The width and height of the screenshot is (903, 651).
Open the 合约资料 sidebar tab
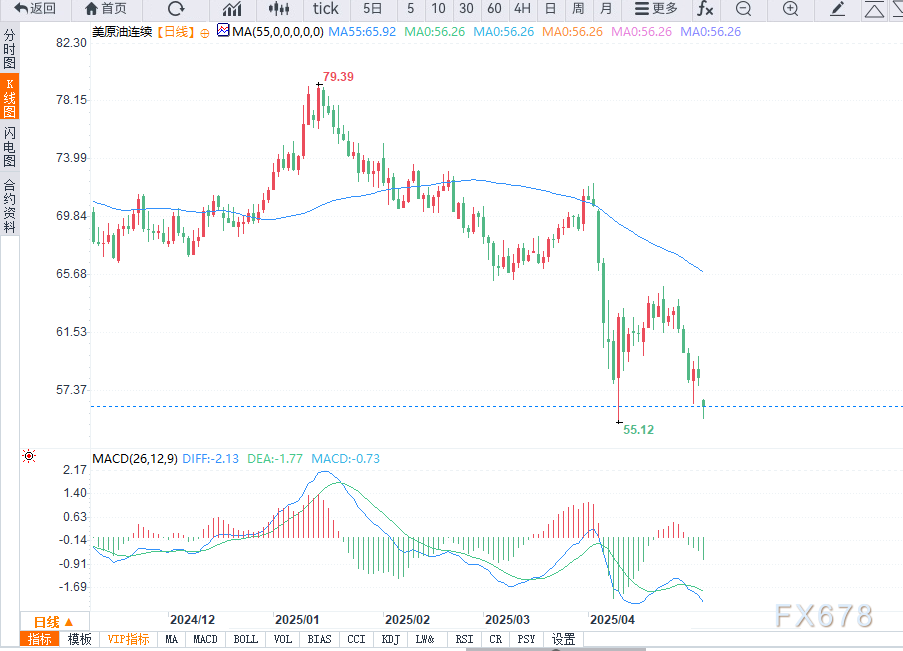pyautogui.click(x=9, y=206)
